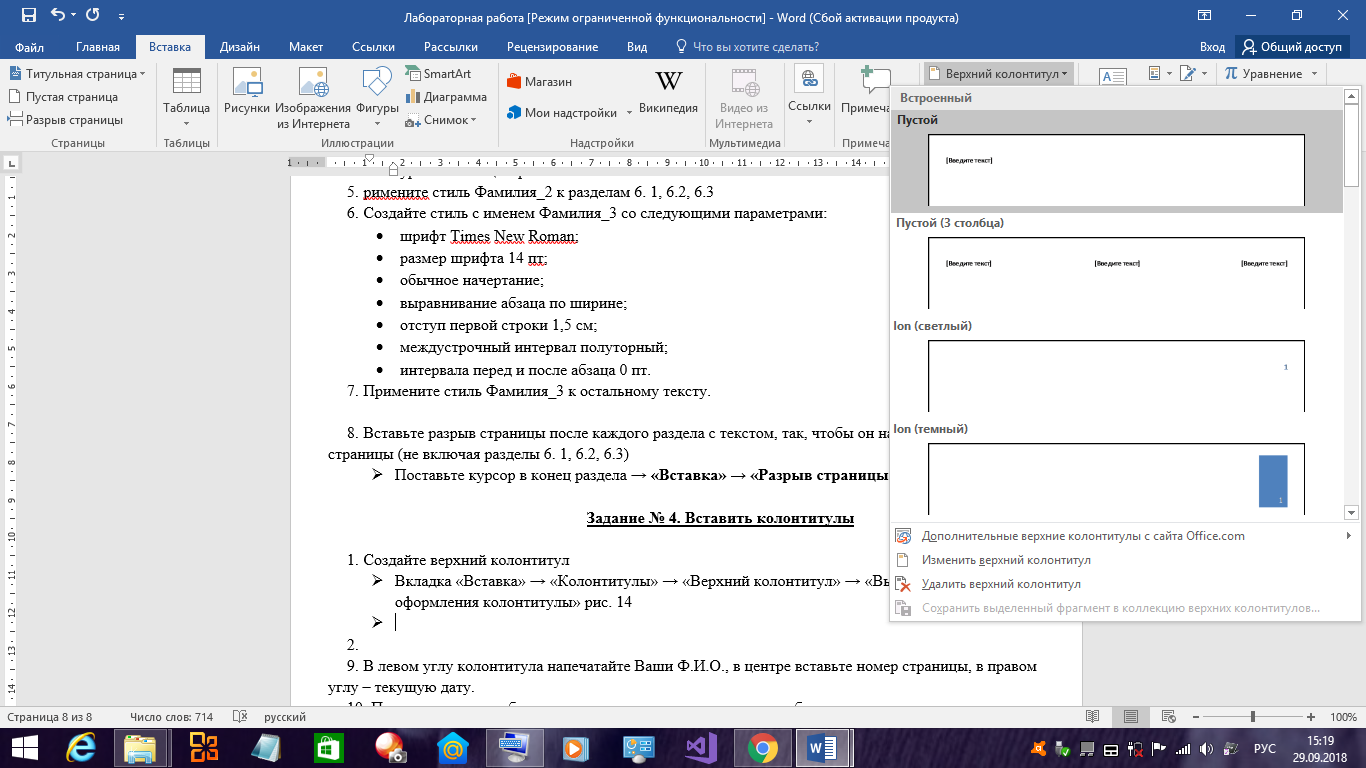Switch to web layout view

click(1168, 717)
